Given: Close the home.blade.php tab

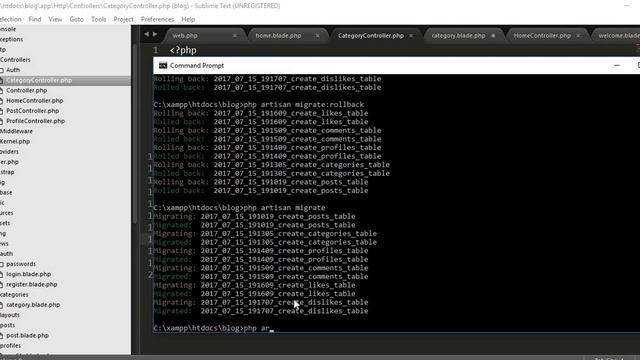Looking at the screenshot, I should click(317, 36).
